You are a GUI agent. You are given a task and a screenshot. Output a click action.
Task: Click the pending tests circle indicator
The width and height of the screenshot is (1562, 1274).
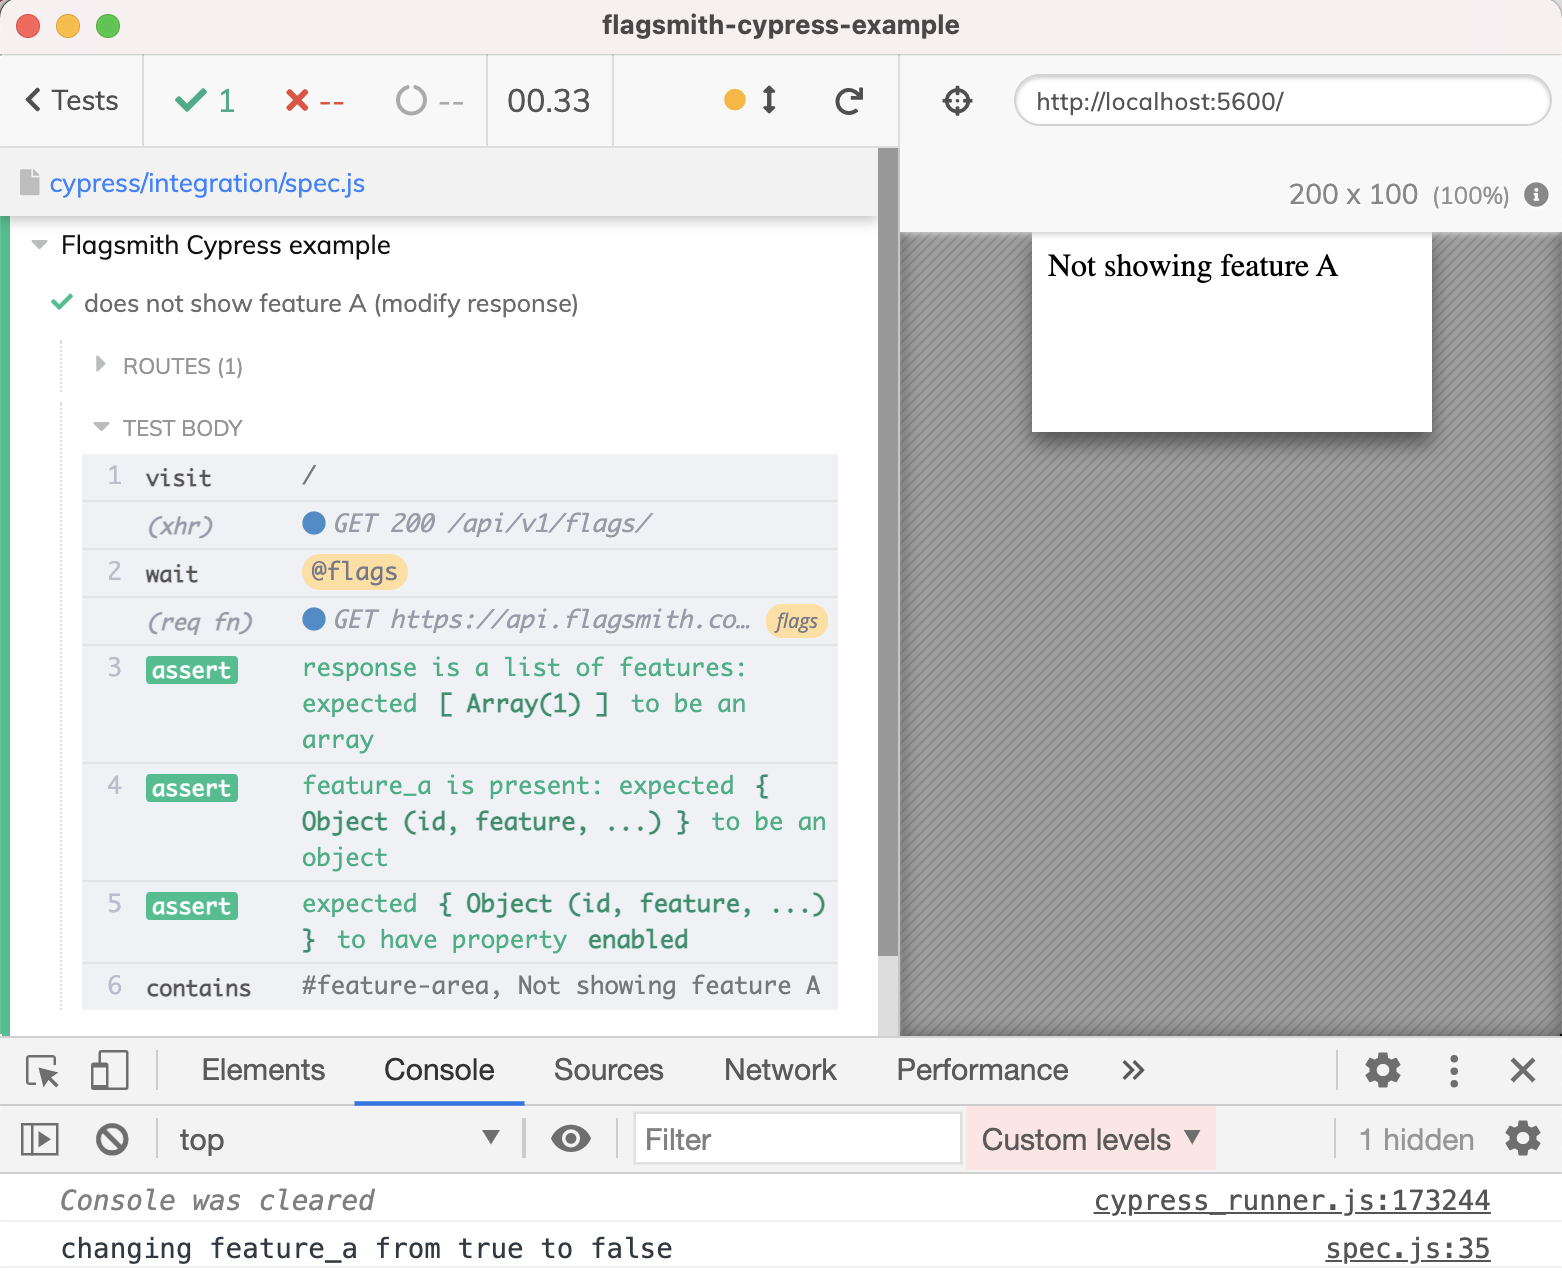pyautogui.click(x=430, y=100)
